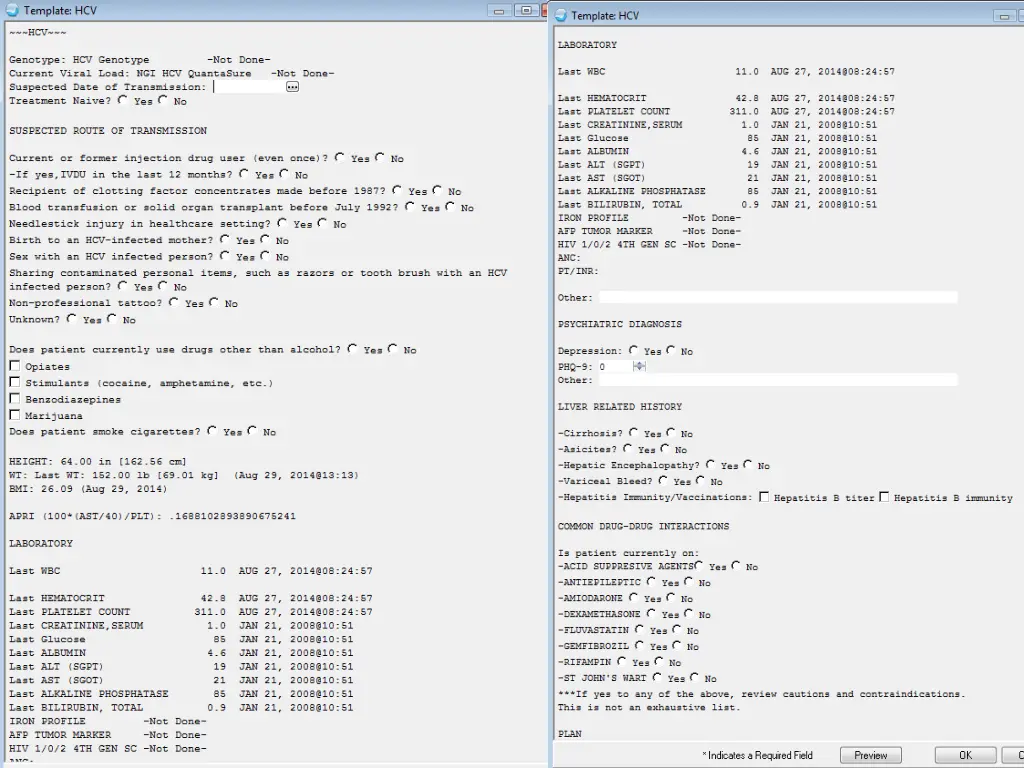Click the left Template: HCV window icon

[x=12, y=10]
